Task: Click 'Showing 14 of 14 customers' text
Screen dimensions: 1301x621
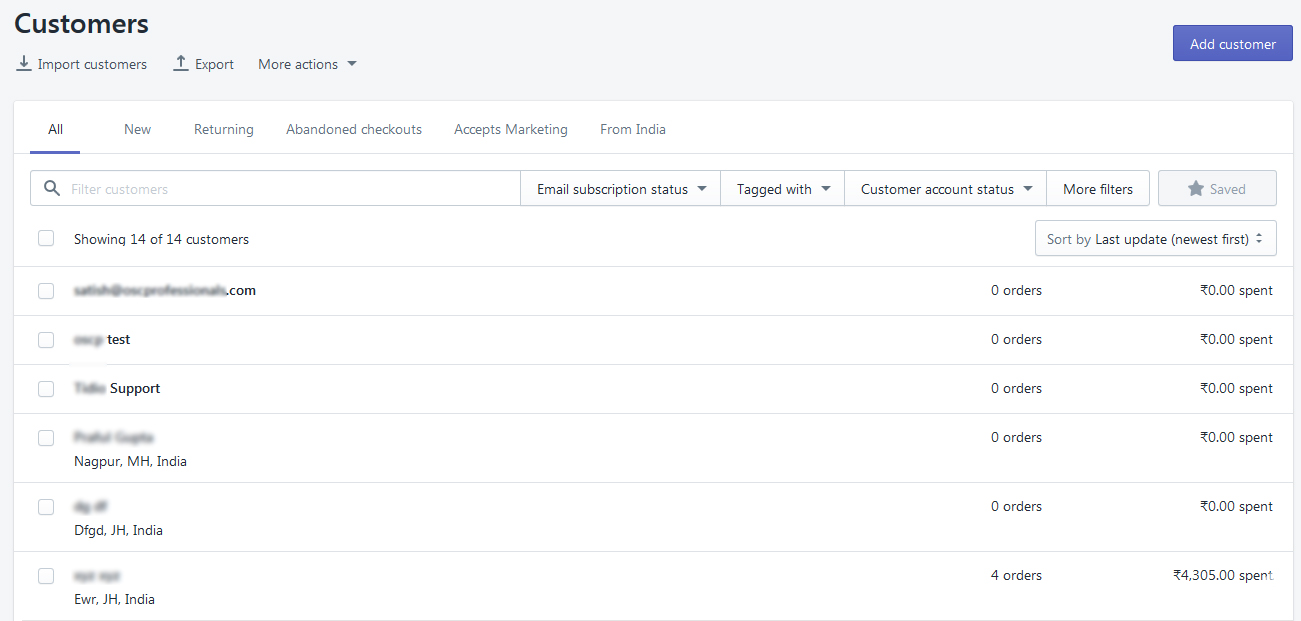Action: (161, 239)
